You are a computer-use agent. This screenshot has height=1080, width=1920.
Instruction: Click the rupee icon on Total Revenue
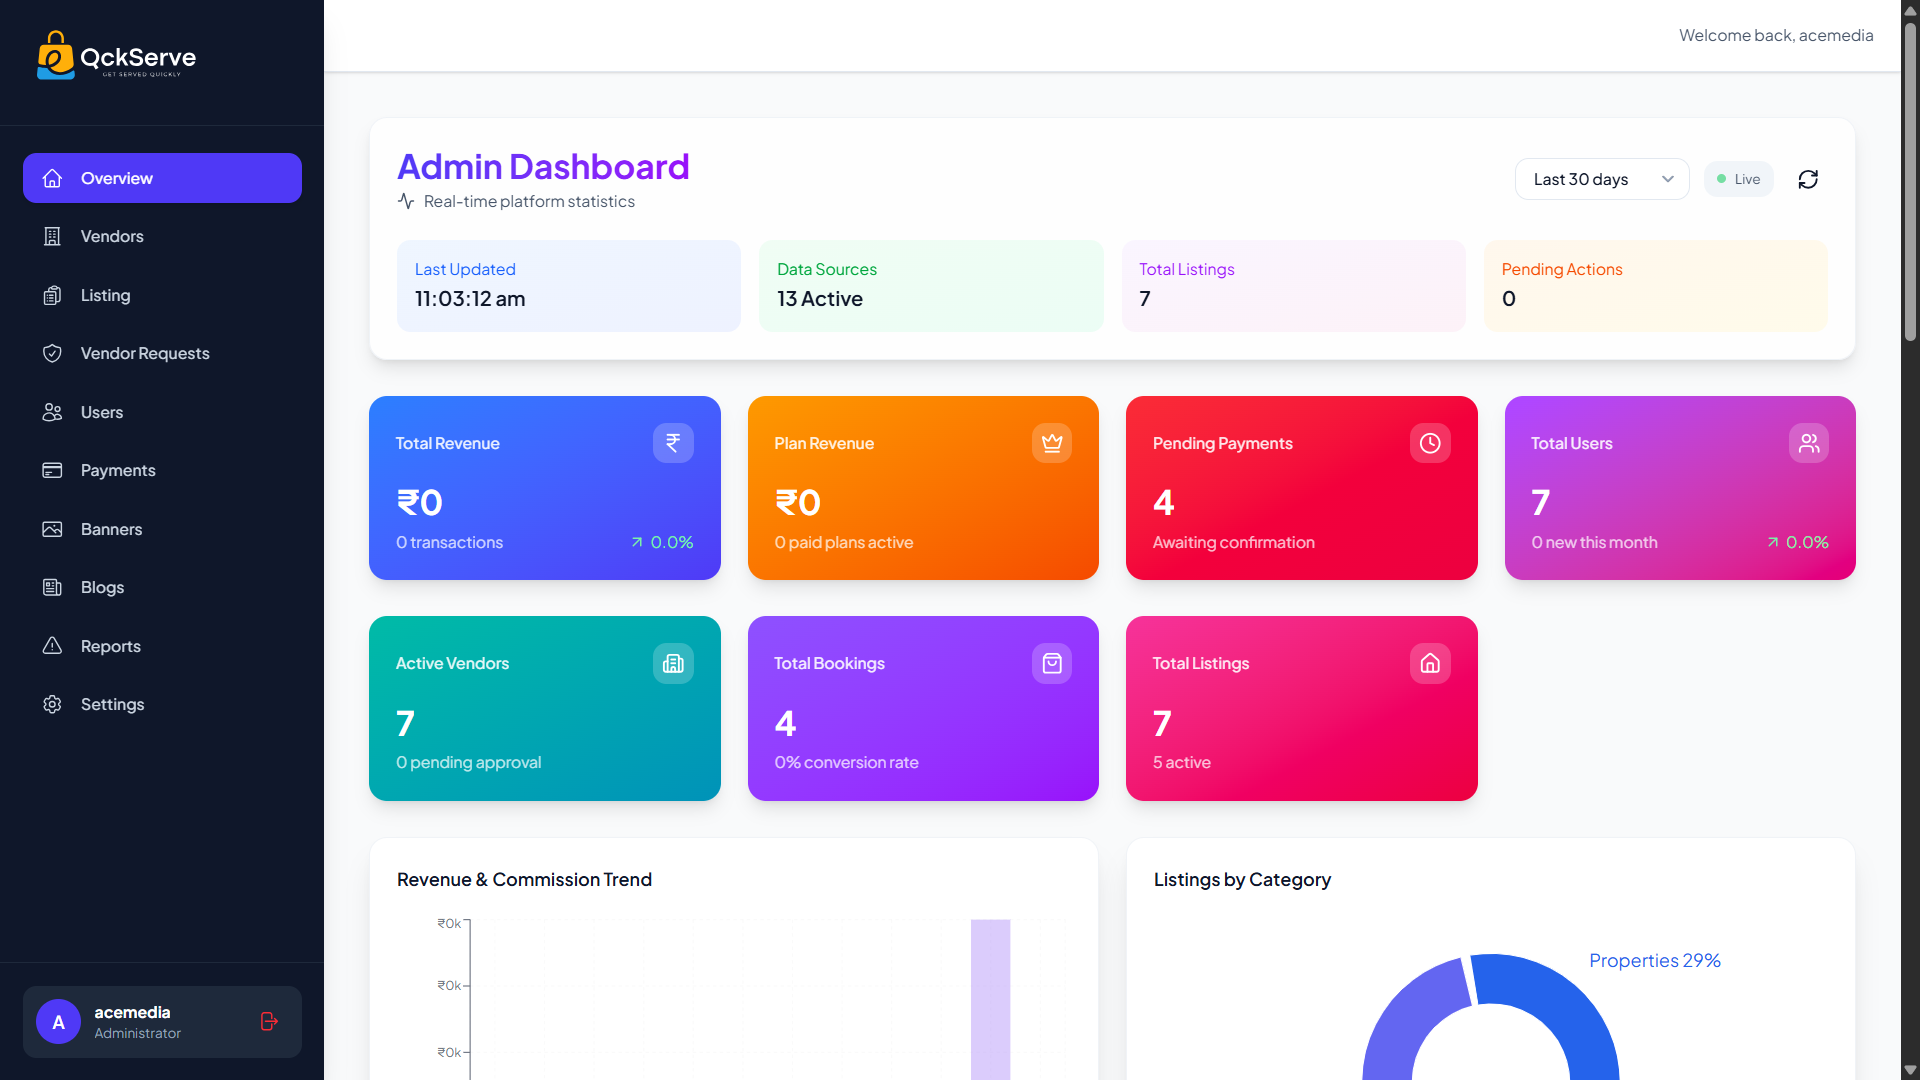point(673,443)
